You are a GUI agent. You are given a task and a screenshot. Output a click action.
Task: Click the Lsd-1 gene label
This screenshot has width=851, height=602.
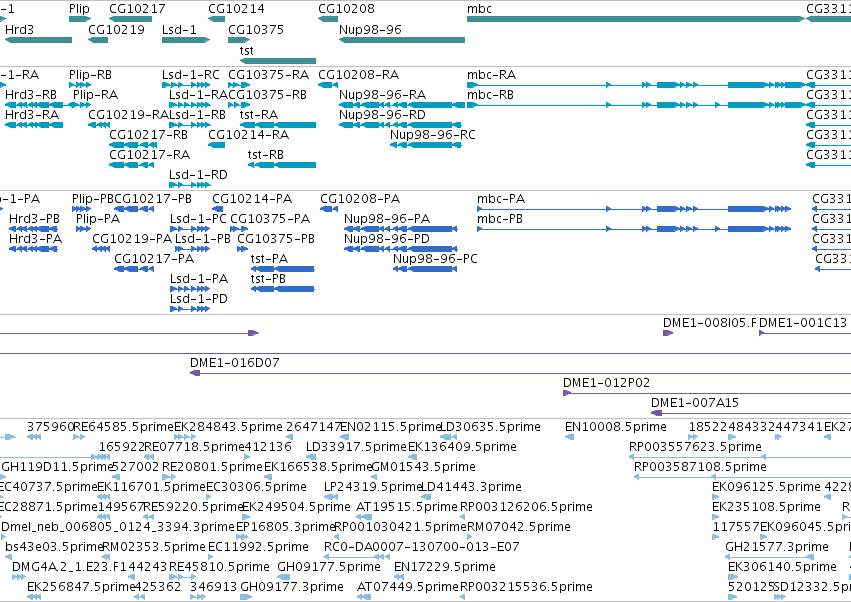click(179, 30)
